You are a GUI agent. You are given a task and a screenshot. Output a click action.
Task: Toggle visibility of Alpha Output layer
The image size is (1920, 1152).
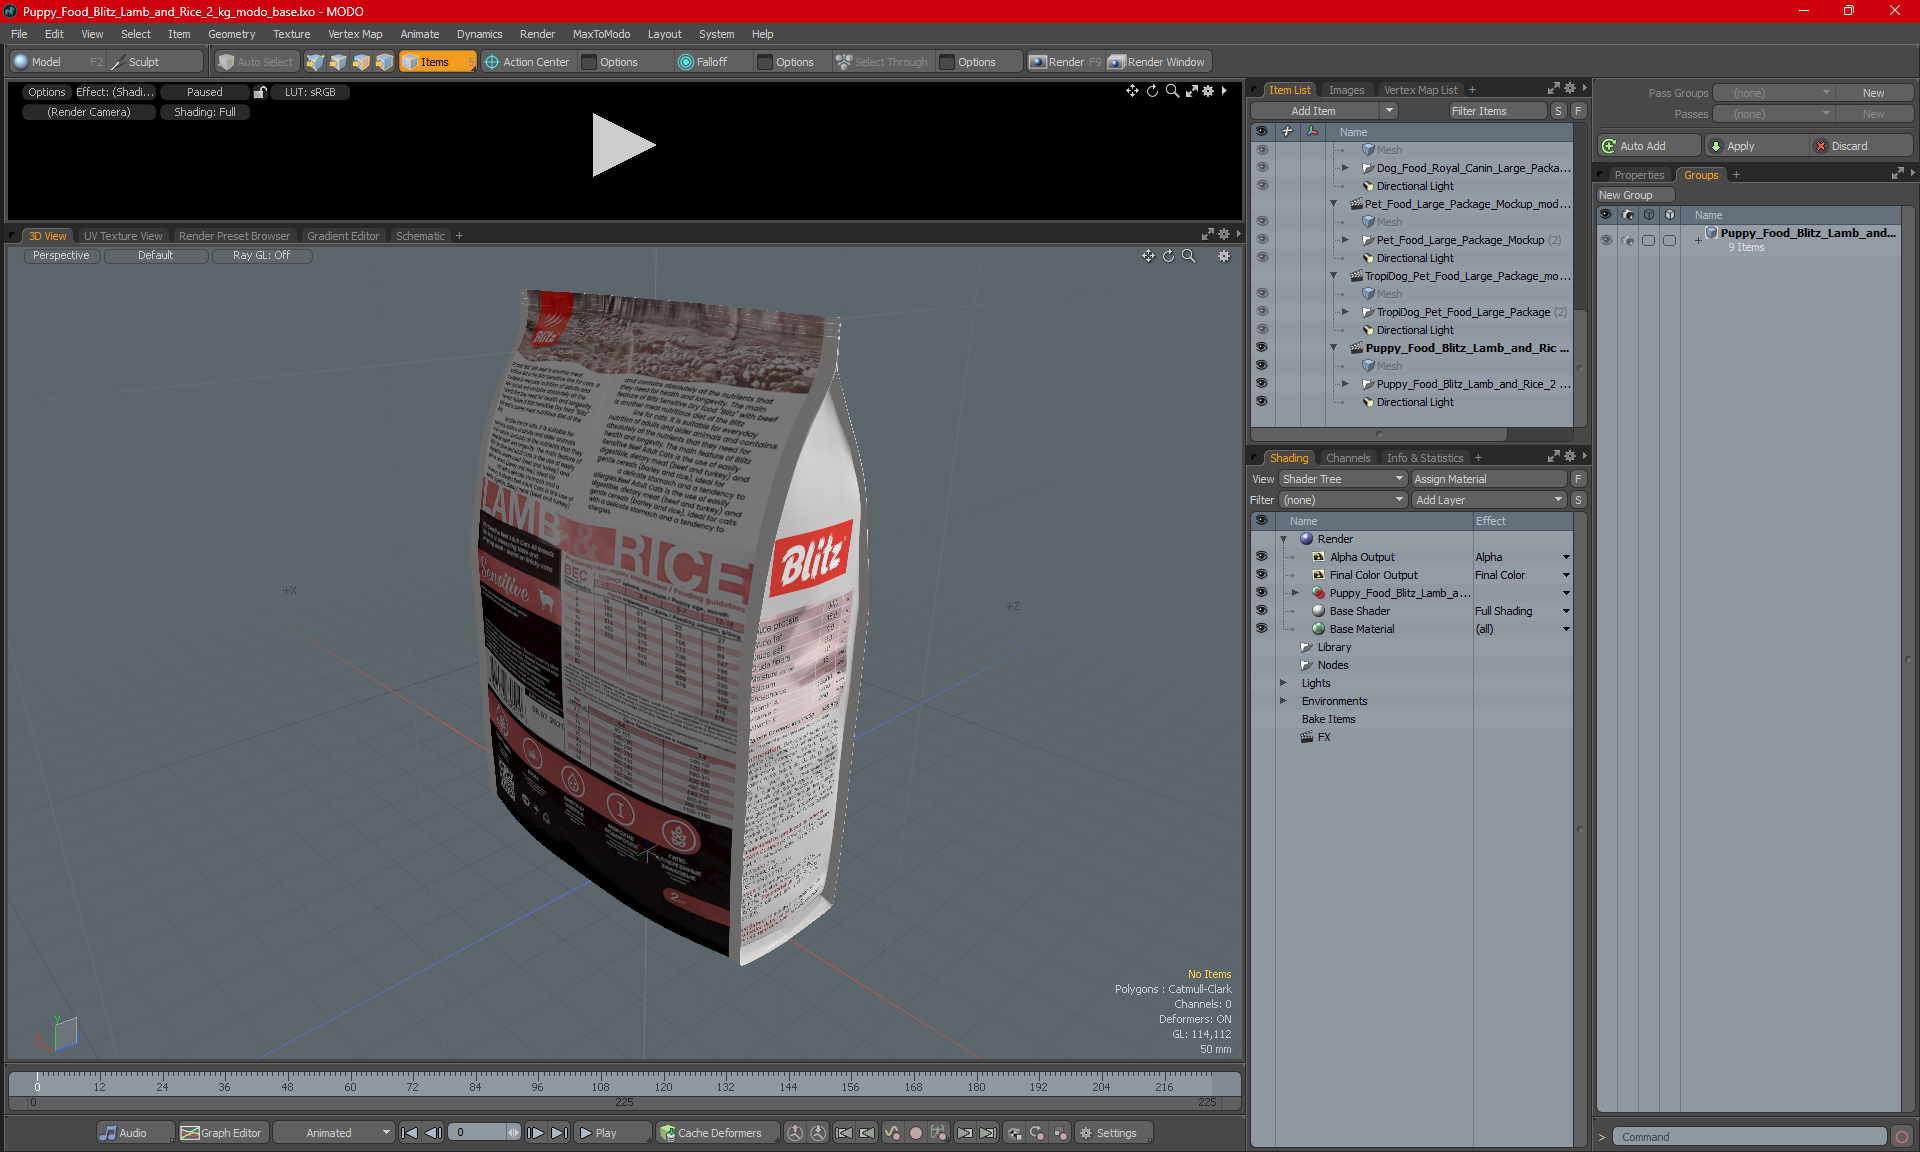click(1261, 557)
